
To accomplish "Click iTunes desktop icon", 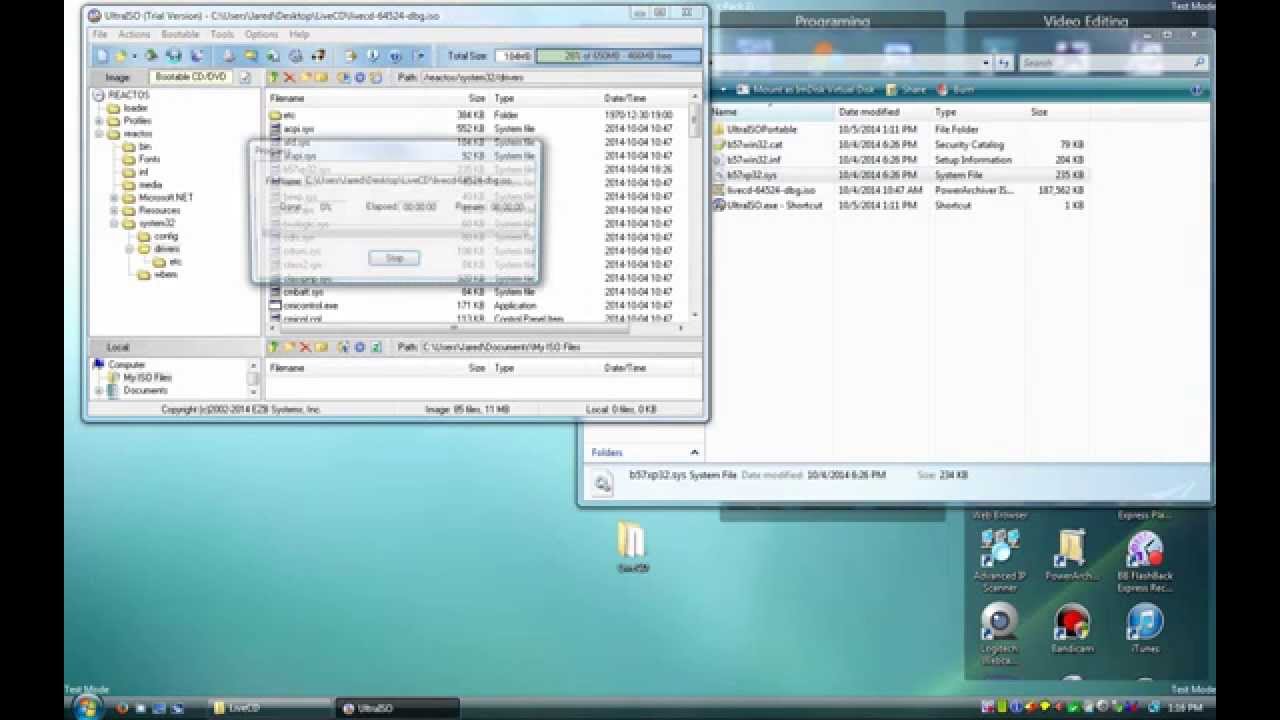I will [1145, 630].
